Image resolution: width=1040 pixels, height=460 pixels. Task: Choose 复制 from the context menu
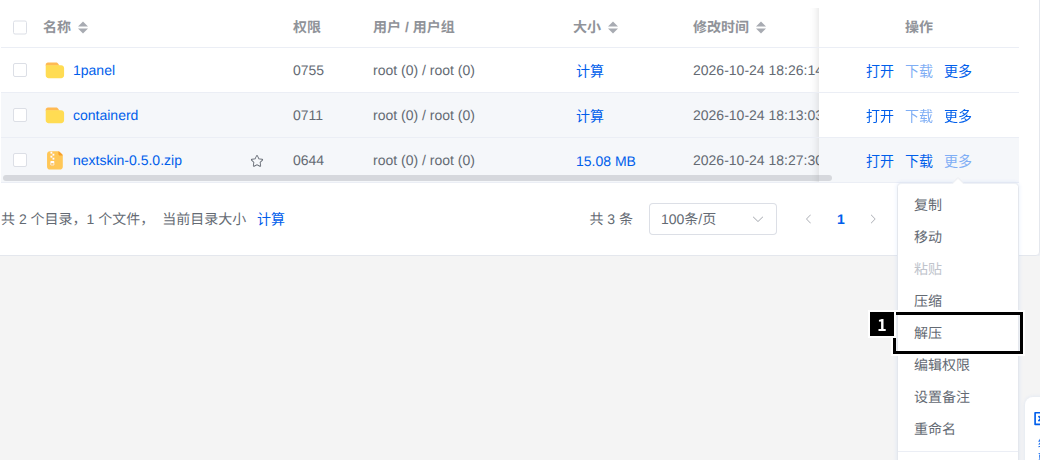(957, 205)
